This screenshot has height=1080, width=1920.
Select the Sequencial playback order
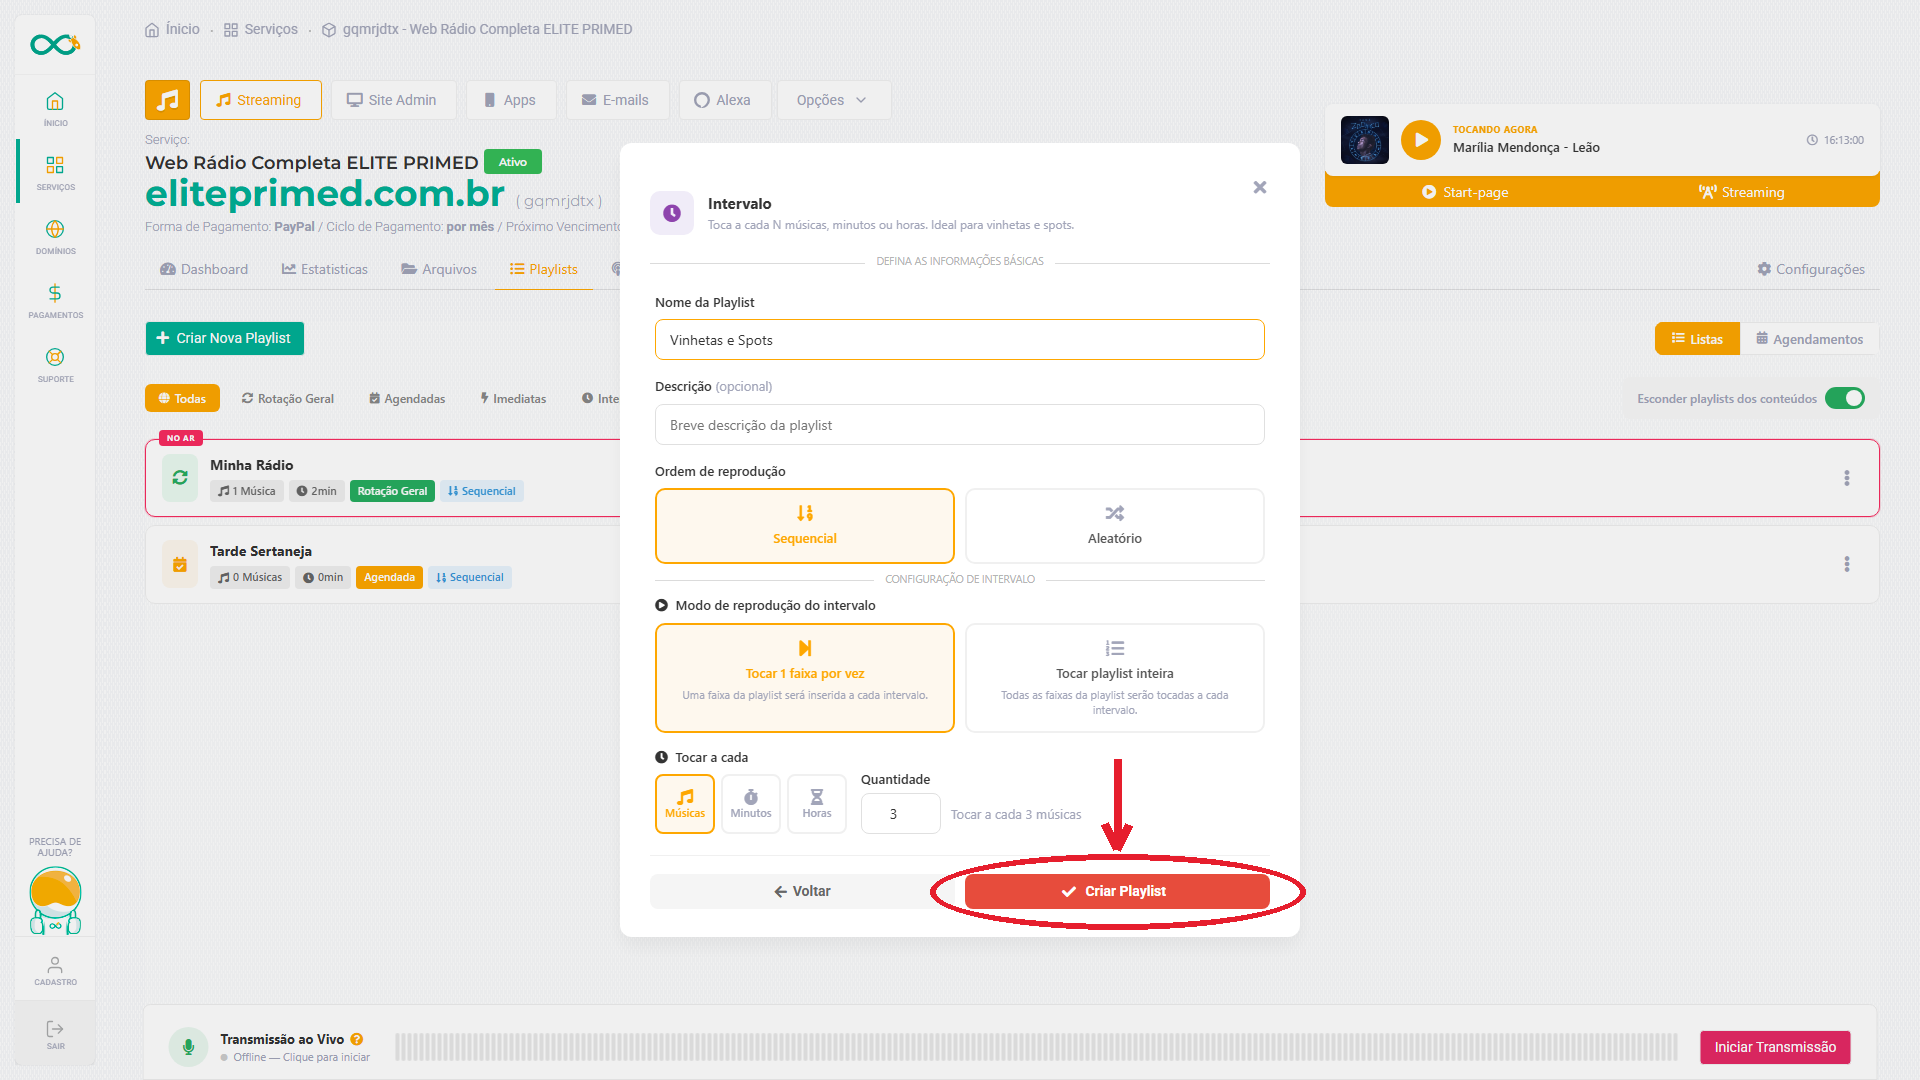(805, 526)
